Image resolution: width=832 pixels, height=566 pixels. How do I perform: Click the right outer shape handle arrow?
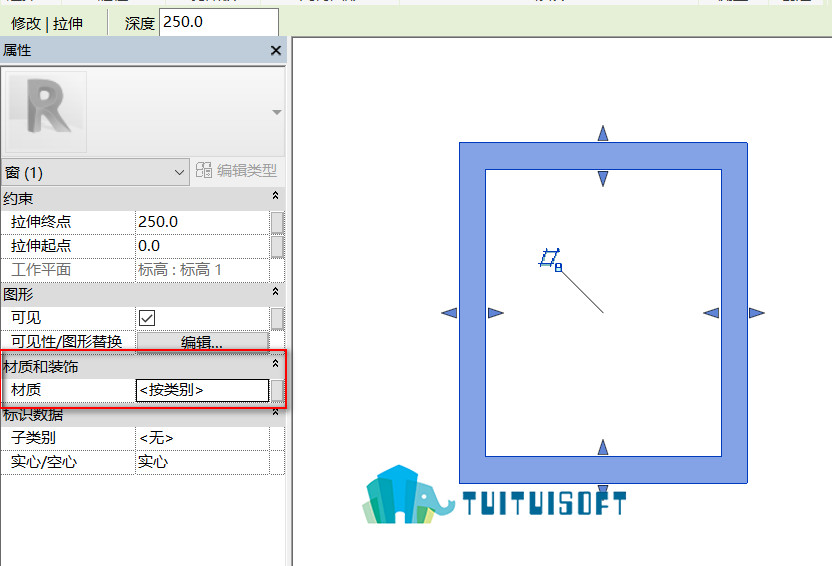757,313
